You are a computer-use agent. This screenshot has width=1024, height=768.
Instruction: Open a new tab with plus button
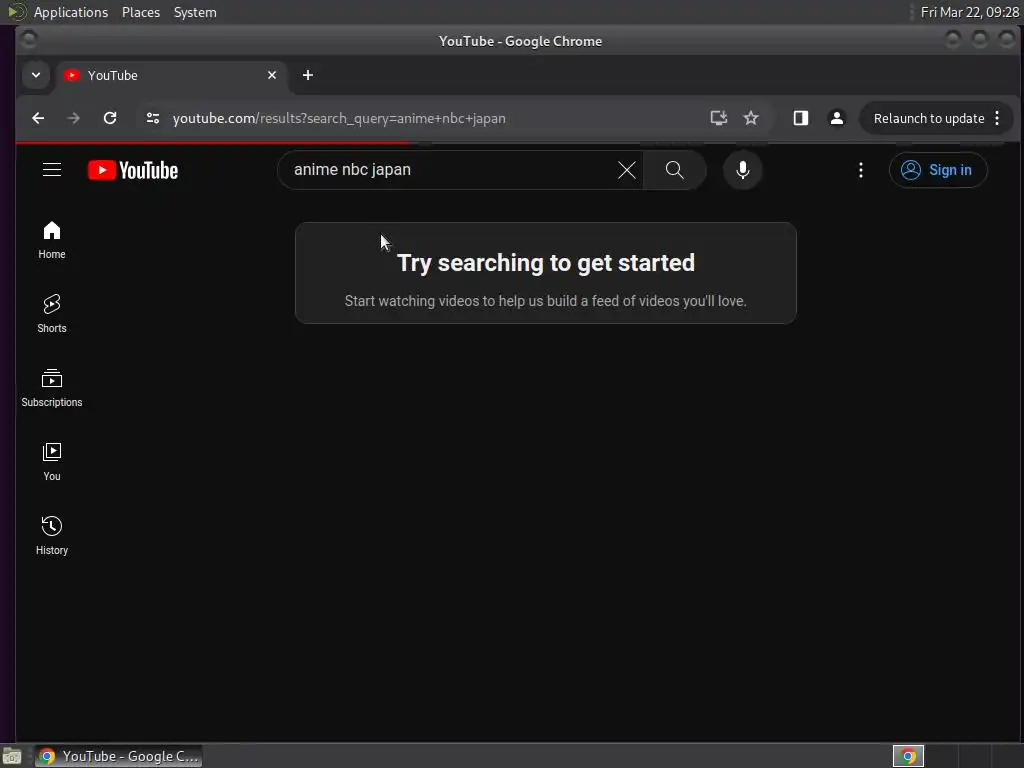pos(308,75)
